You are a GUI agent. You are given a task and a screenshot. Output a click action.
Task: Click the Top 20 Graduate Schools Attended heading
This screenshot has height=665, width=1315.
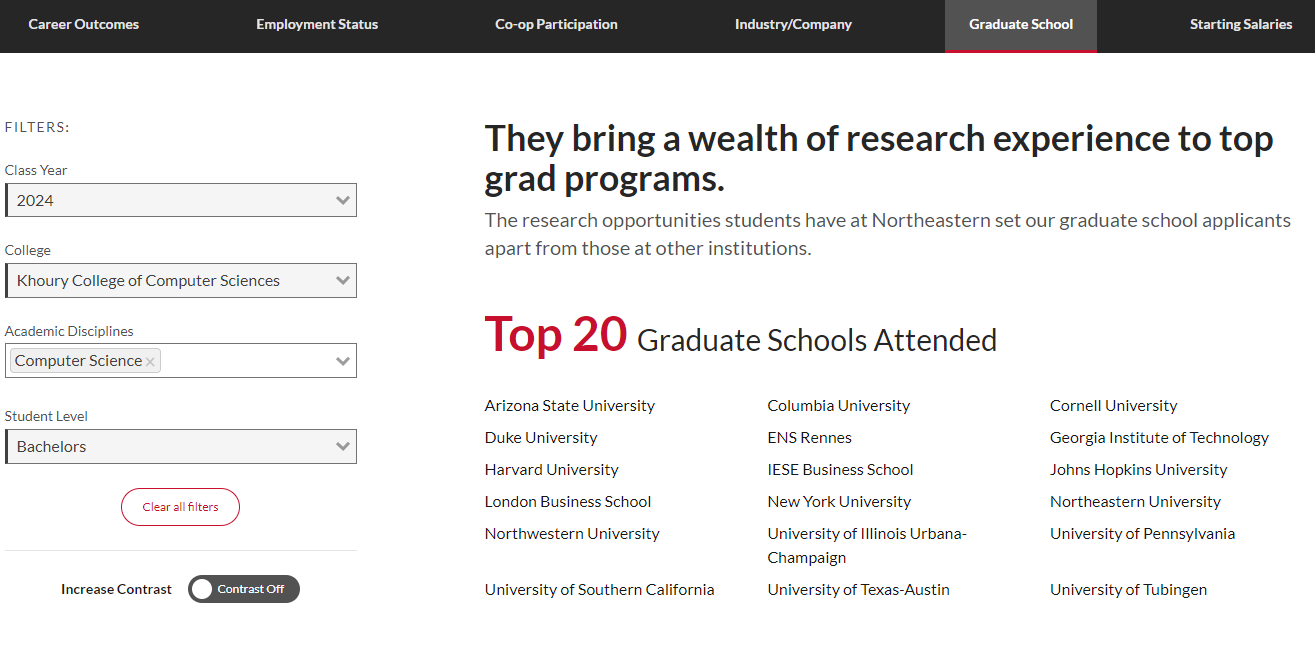(741, 335)
